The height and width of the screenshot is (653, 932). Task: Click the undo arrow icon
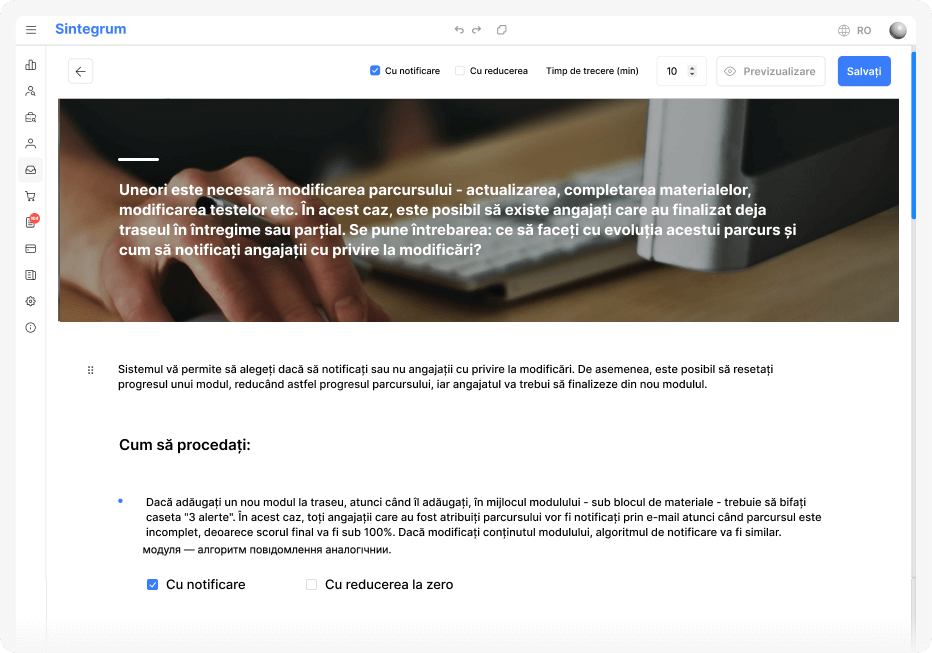pos(459,30)
